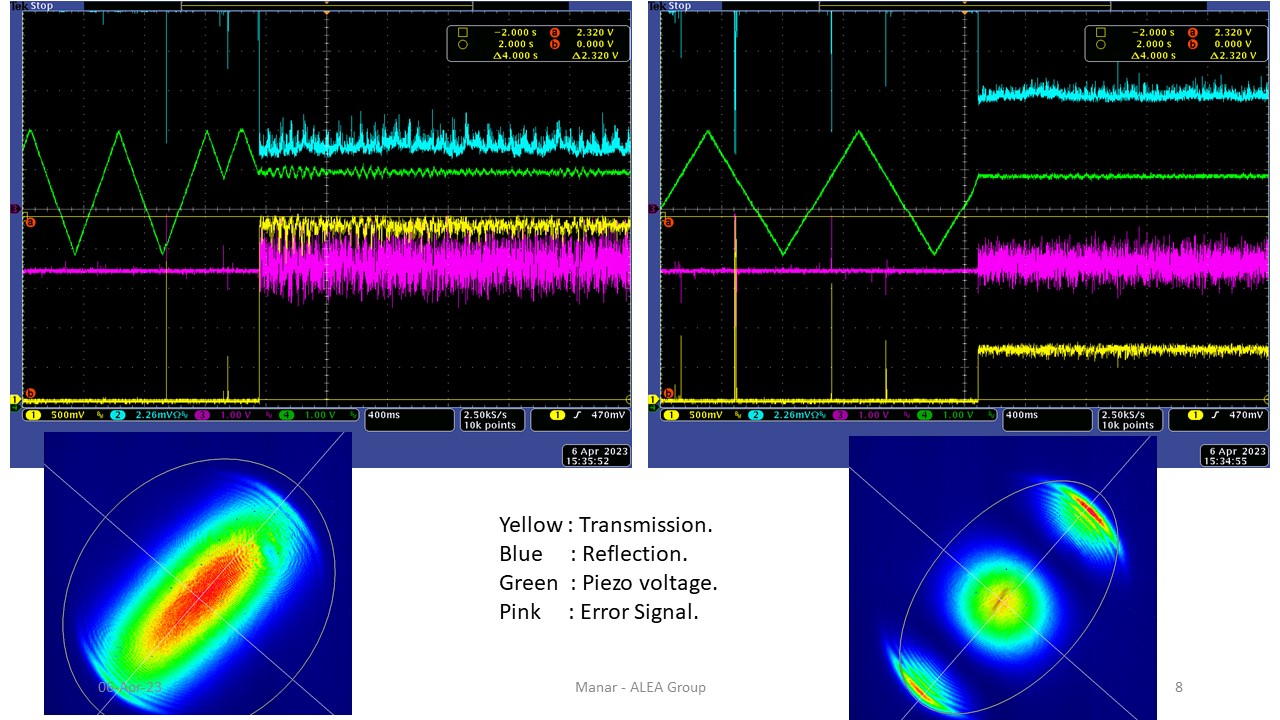Click channel 2 cyan badge on right oscilloscope
This screenshot has width=1280, height=720.
click(x=755, y=415)
